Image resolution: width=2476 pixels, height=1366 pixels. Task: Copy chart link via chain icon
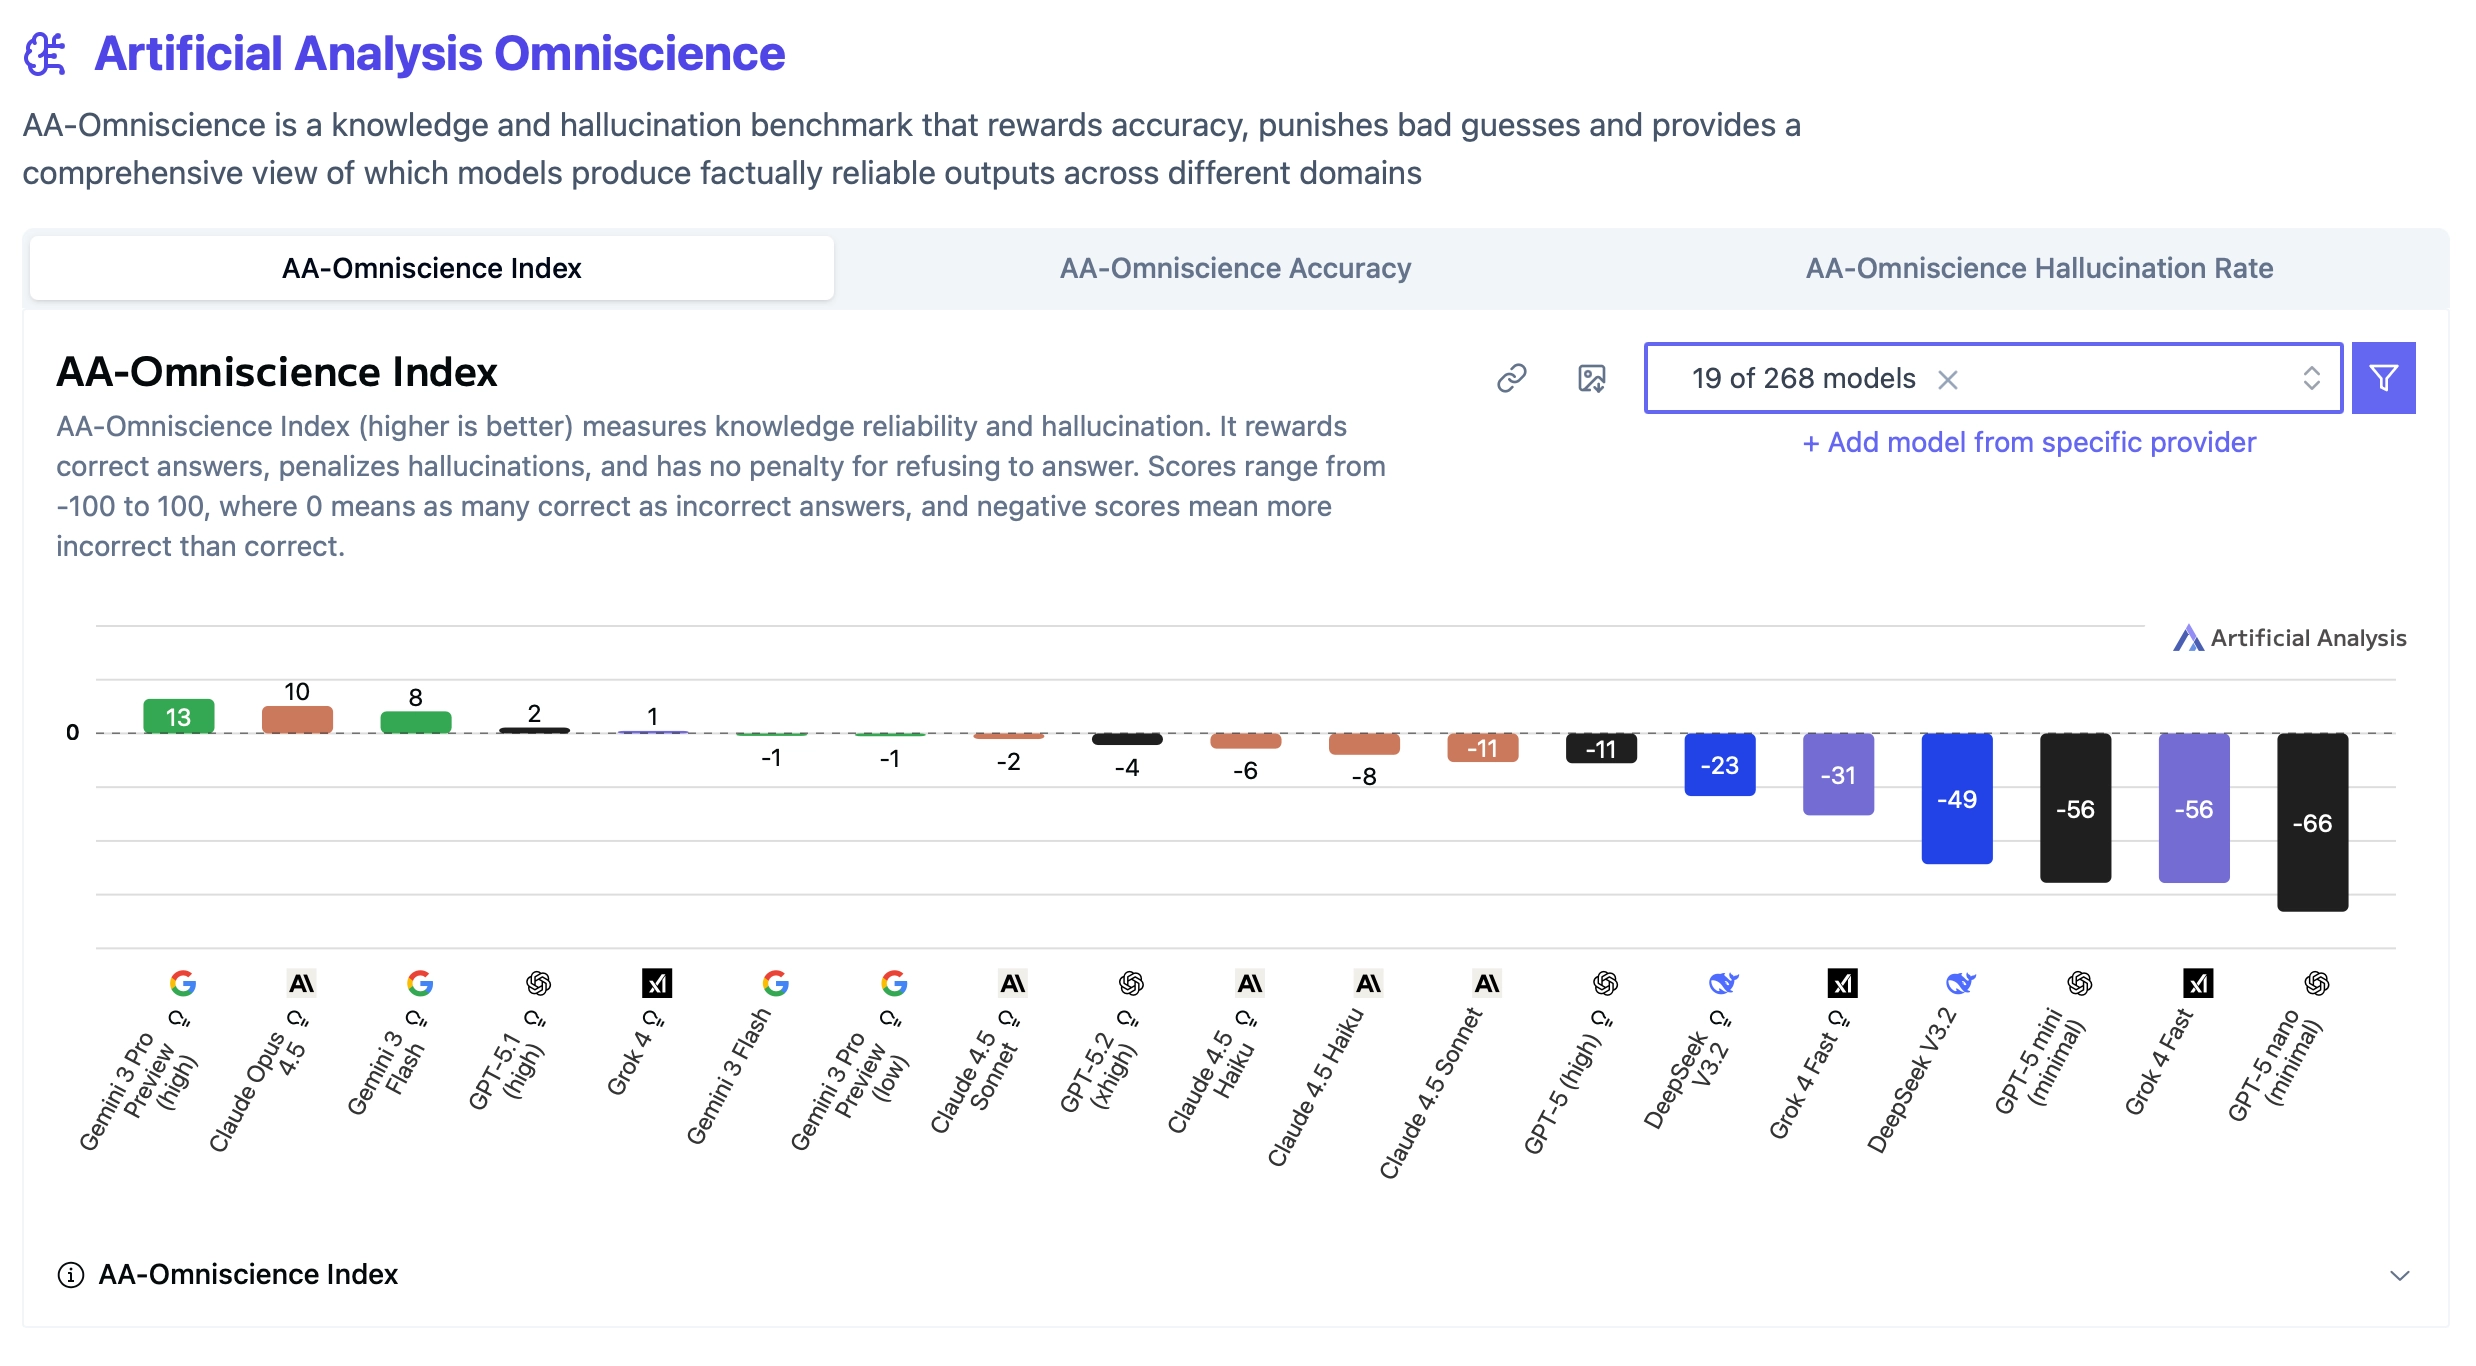click(1511, 378)
